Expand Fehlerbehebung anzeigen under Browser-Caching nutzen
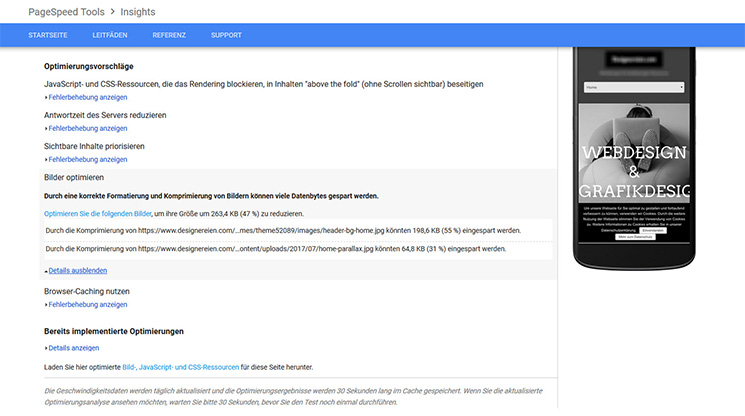This screenshot has height=416, width=745. [x=87, y=304]
